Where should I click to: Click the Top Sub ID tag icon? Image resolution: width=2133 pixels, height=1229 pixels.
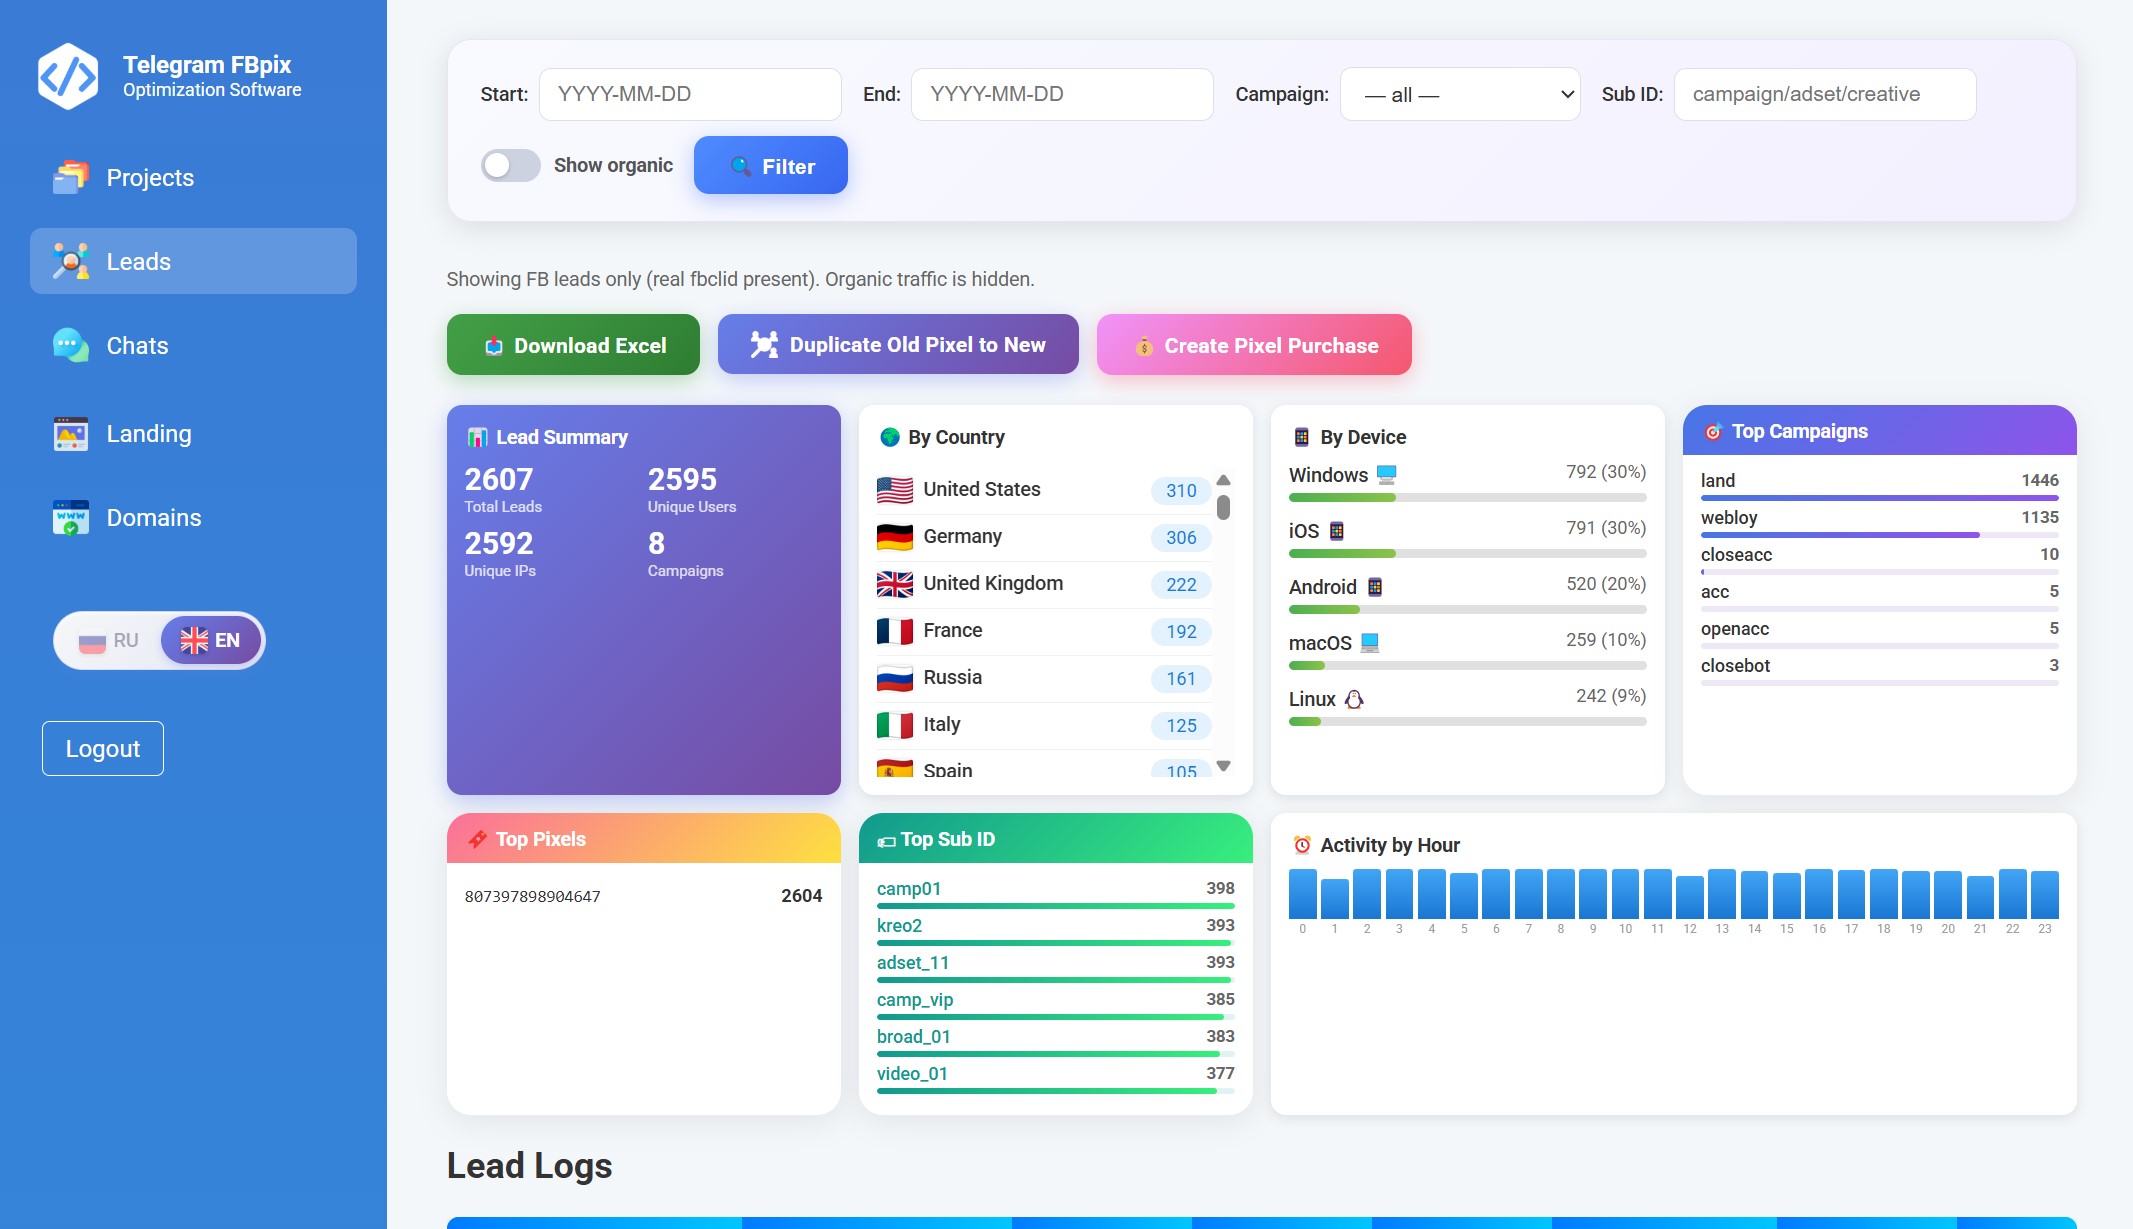886,841
